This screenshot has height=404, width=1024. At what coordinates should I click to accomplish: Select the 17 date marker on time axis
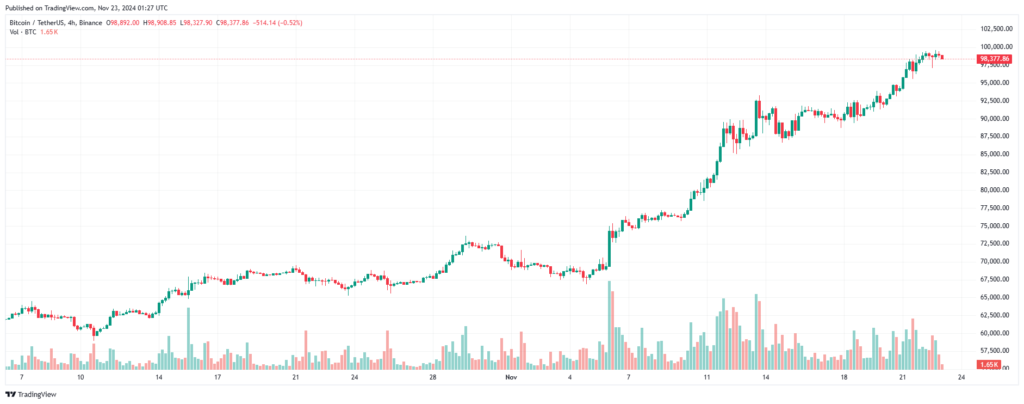click(217, 377)
